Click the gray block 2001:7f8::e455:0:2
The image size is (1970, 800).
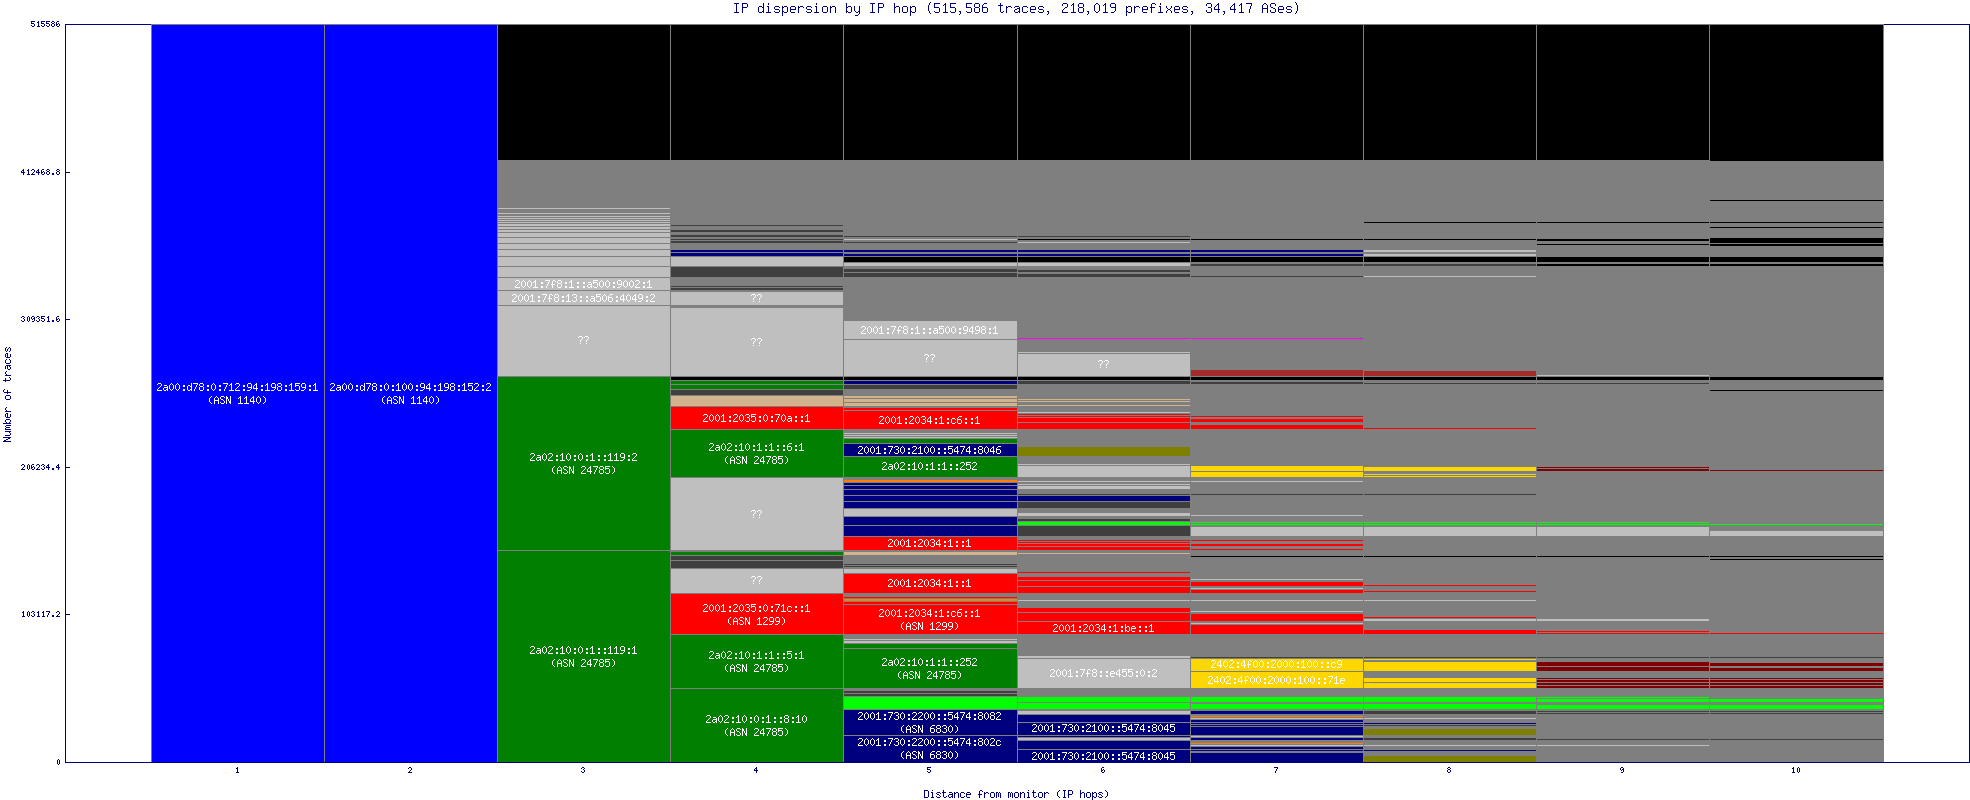click(x=1104, y=673)
